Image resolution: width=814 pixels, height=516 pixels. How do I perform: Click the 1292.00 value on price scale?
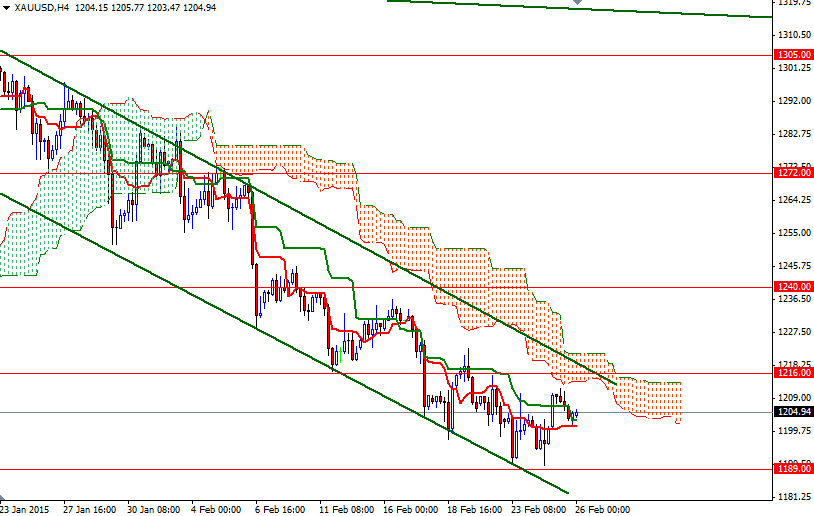[x=792, y=101]
